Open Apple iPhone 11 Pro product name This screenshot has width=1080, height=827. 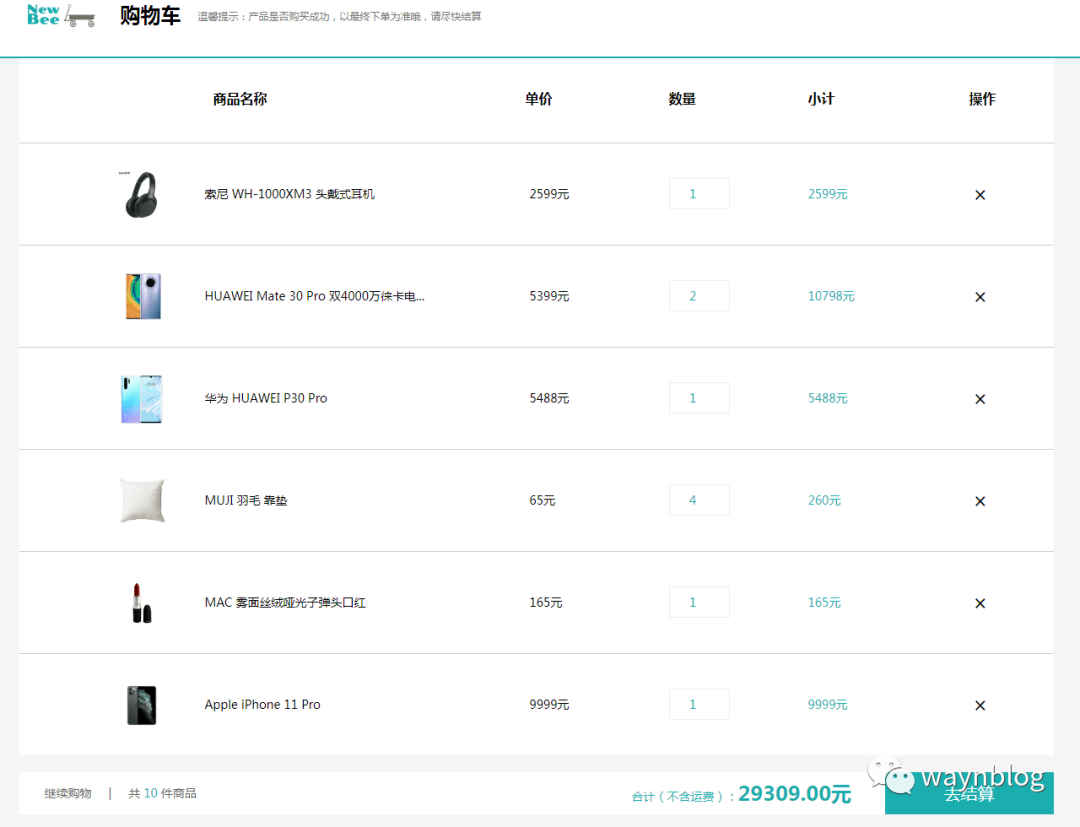(x=262, y=704)
